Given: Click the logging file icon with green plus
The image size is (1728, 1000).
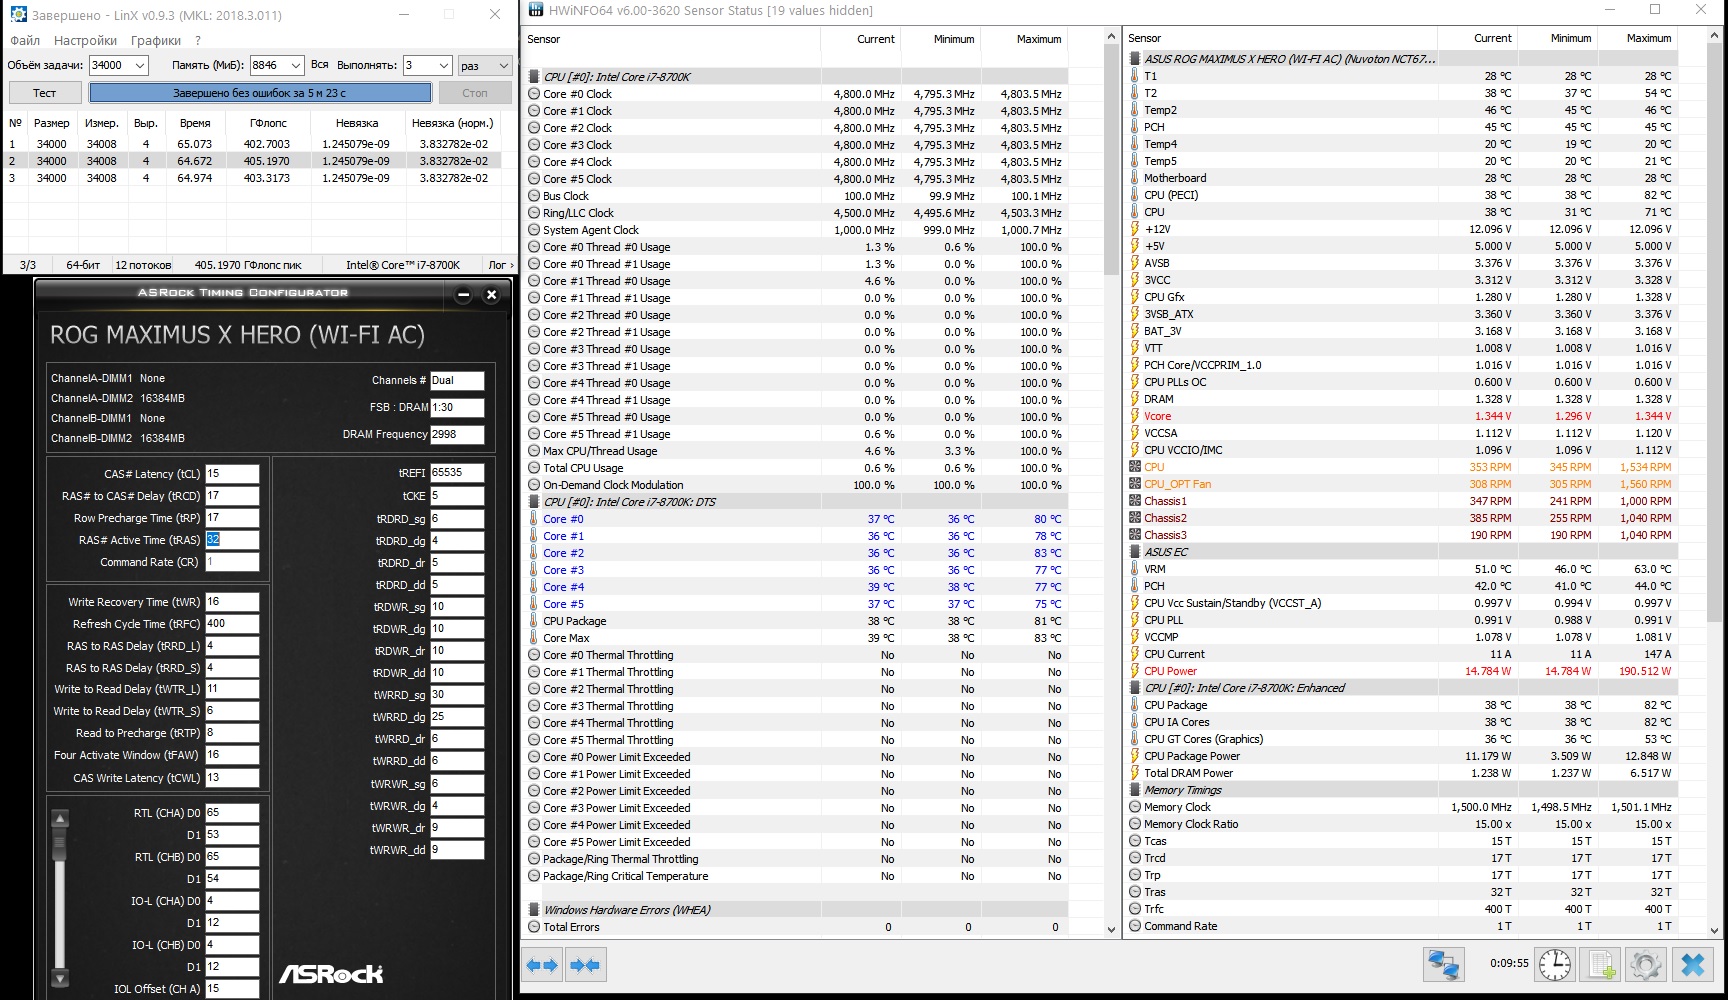Looking at the screenshot, I should [x=1601, y=965].
